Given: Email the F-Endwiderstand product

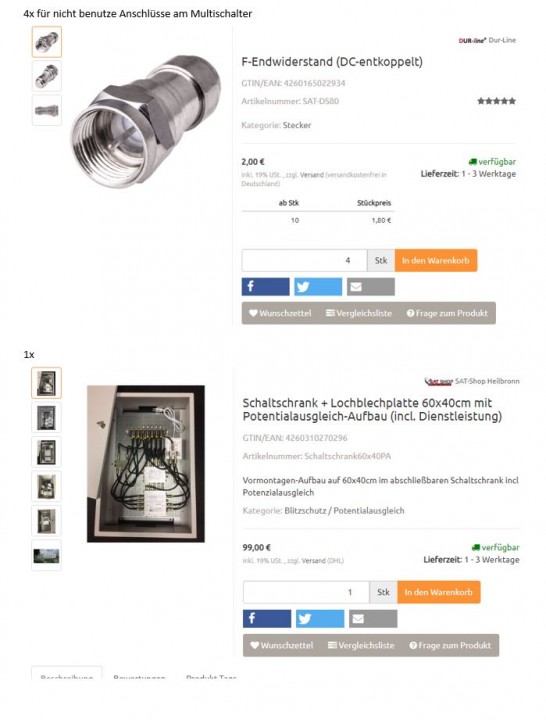Looking at the screenshot, I should tap(371, 287).
